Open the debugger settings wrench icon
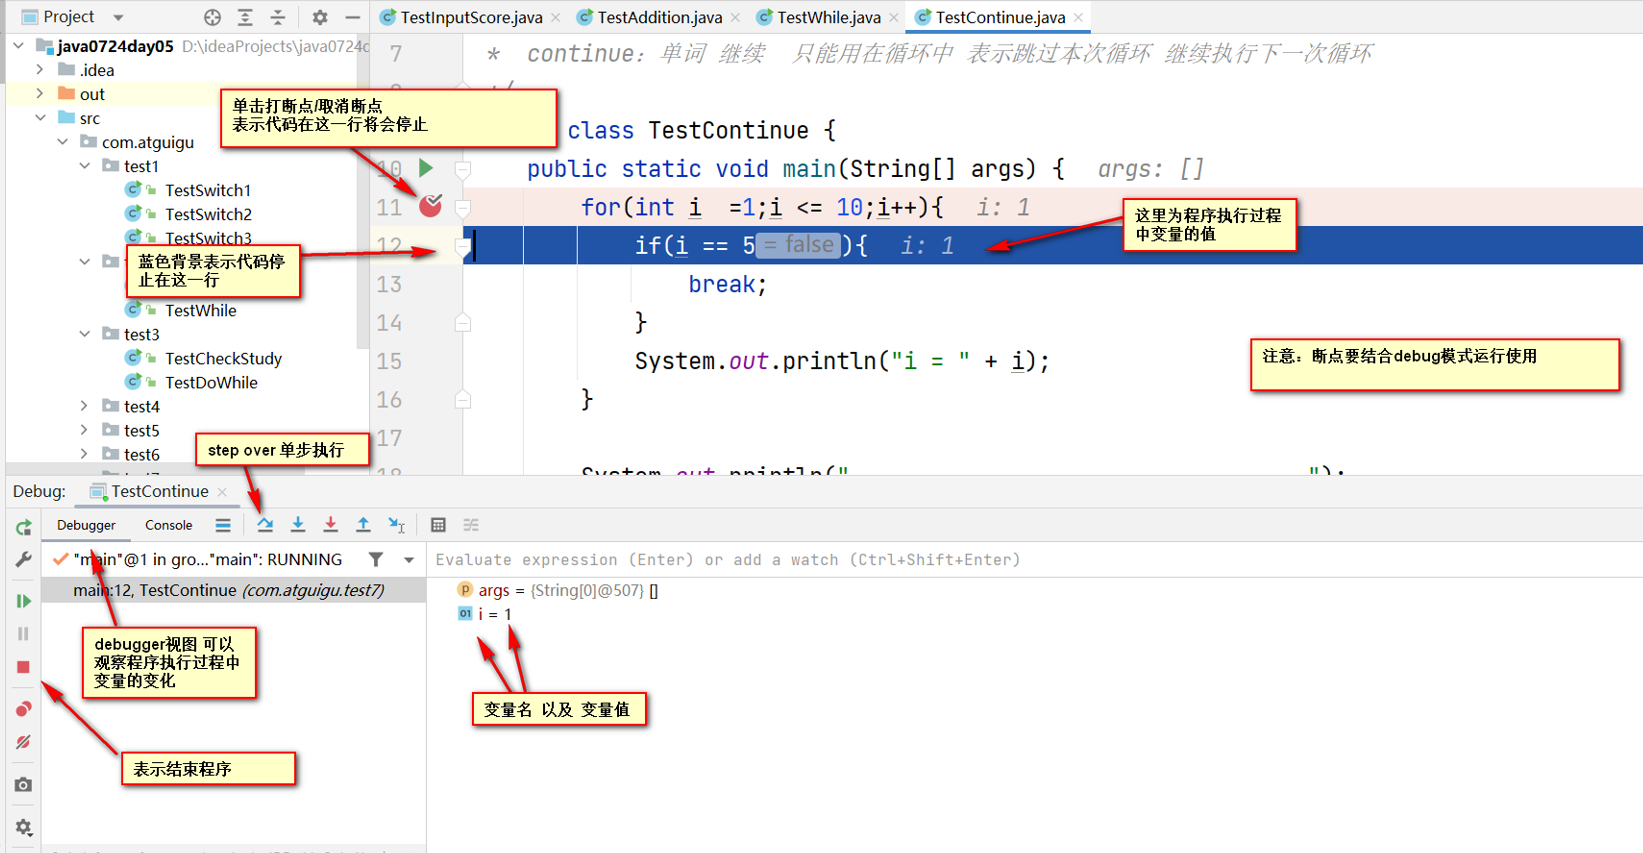Image resolution: width=1643 pixels, height=853 pixels. (23, 560)
